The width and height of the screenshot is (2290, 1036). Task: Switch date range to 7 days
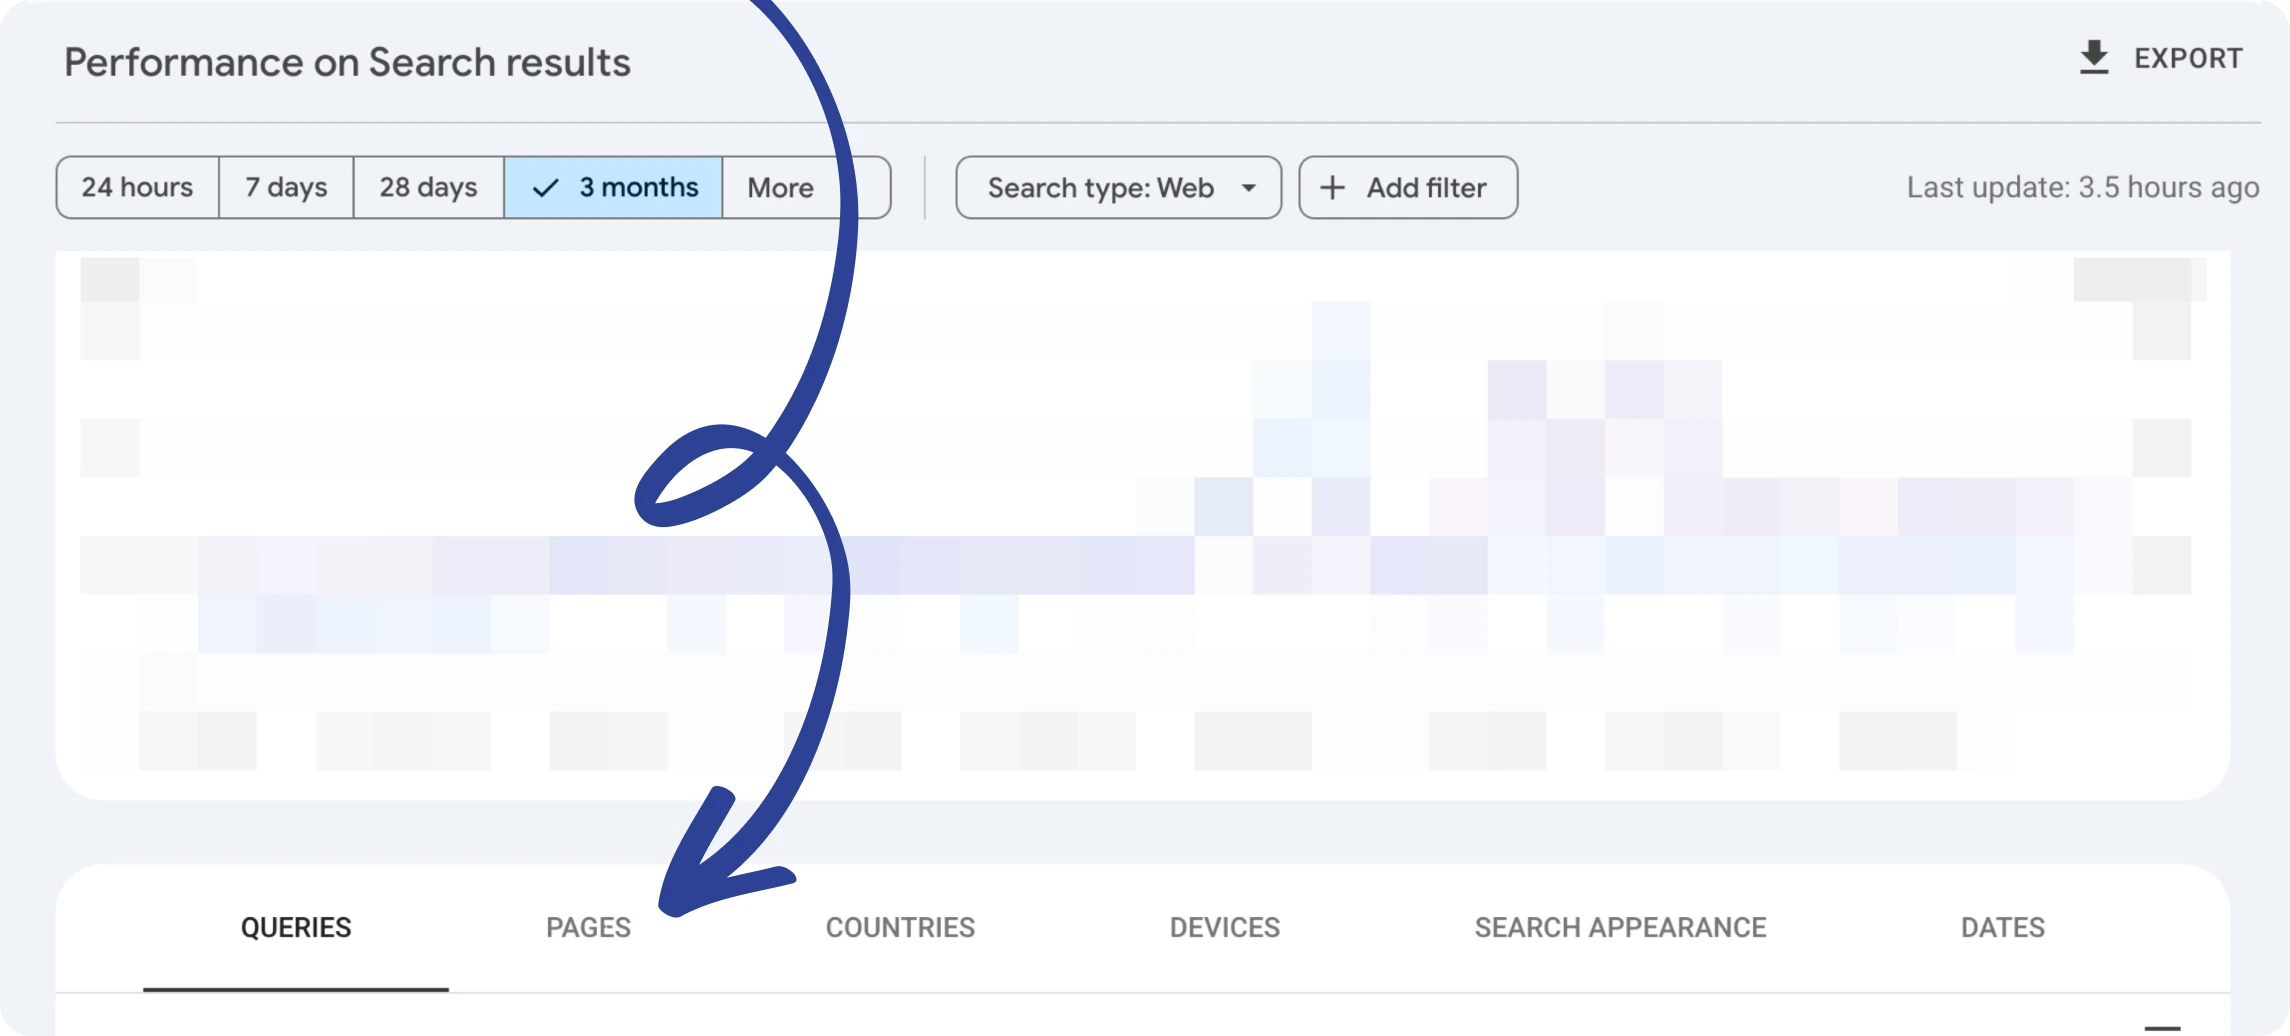tap(286, 187)
